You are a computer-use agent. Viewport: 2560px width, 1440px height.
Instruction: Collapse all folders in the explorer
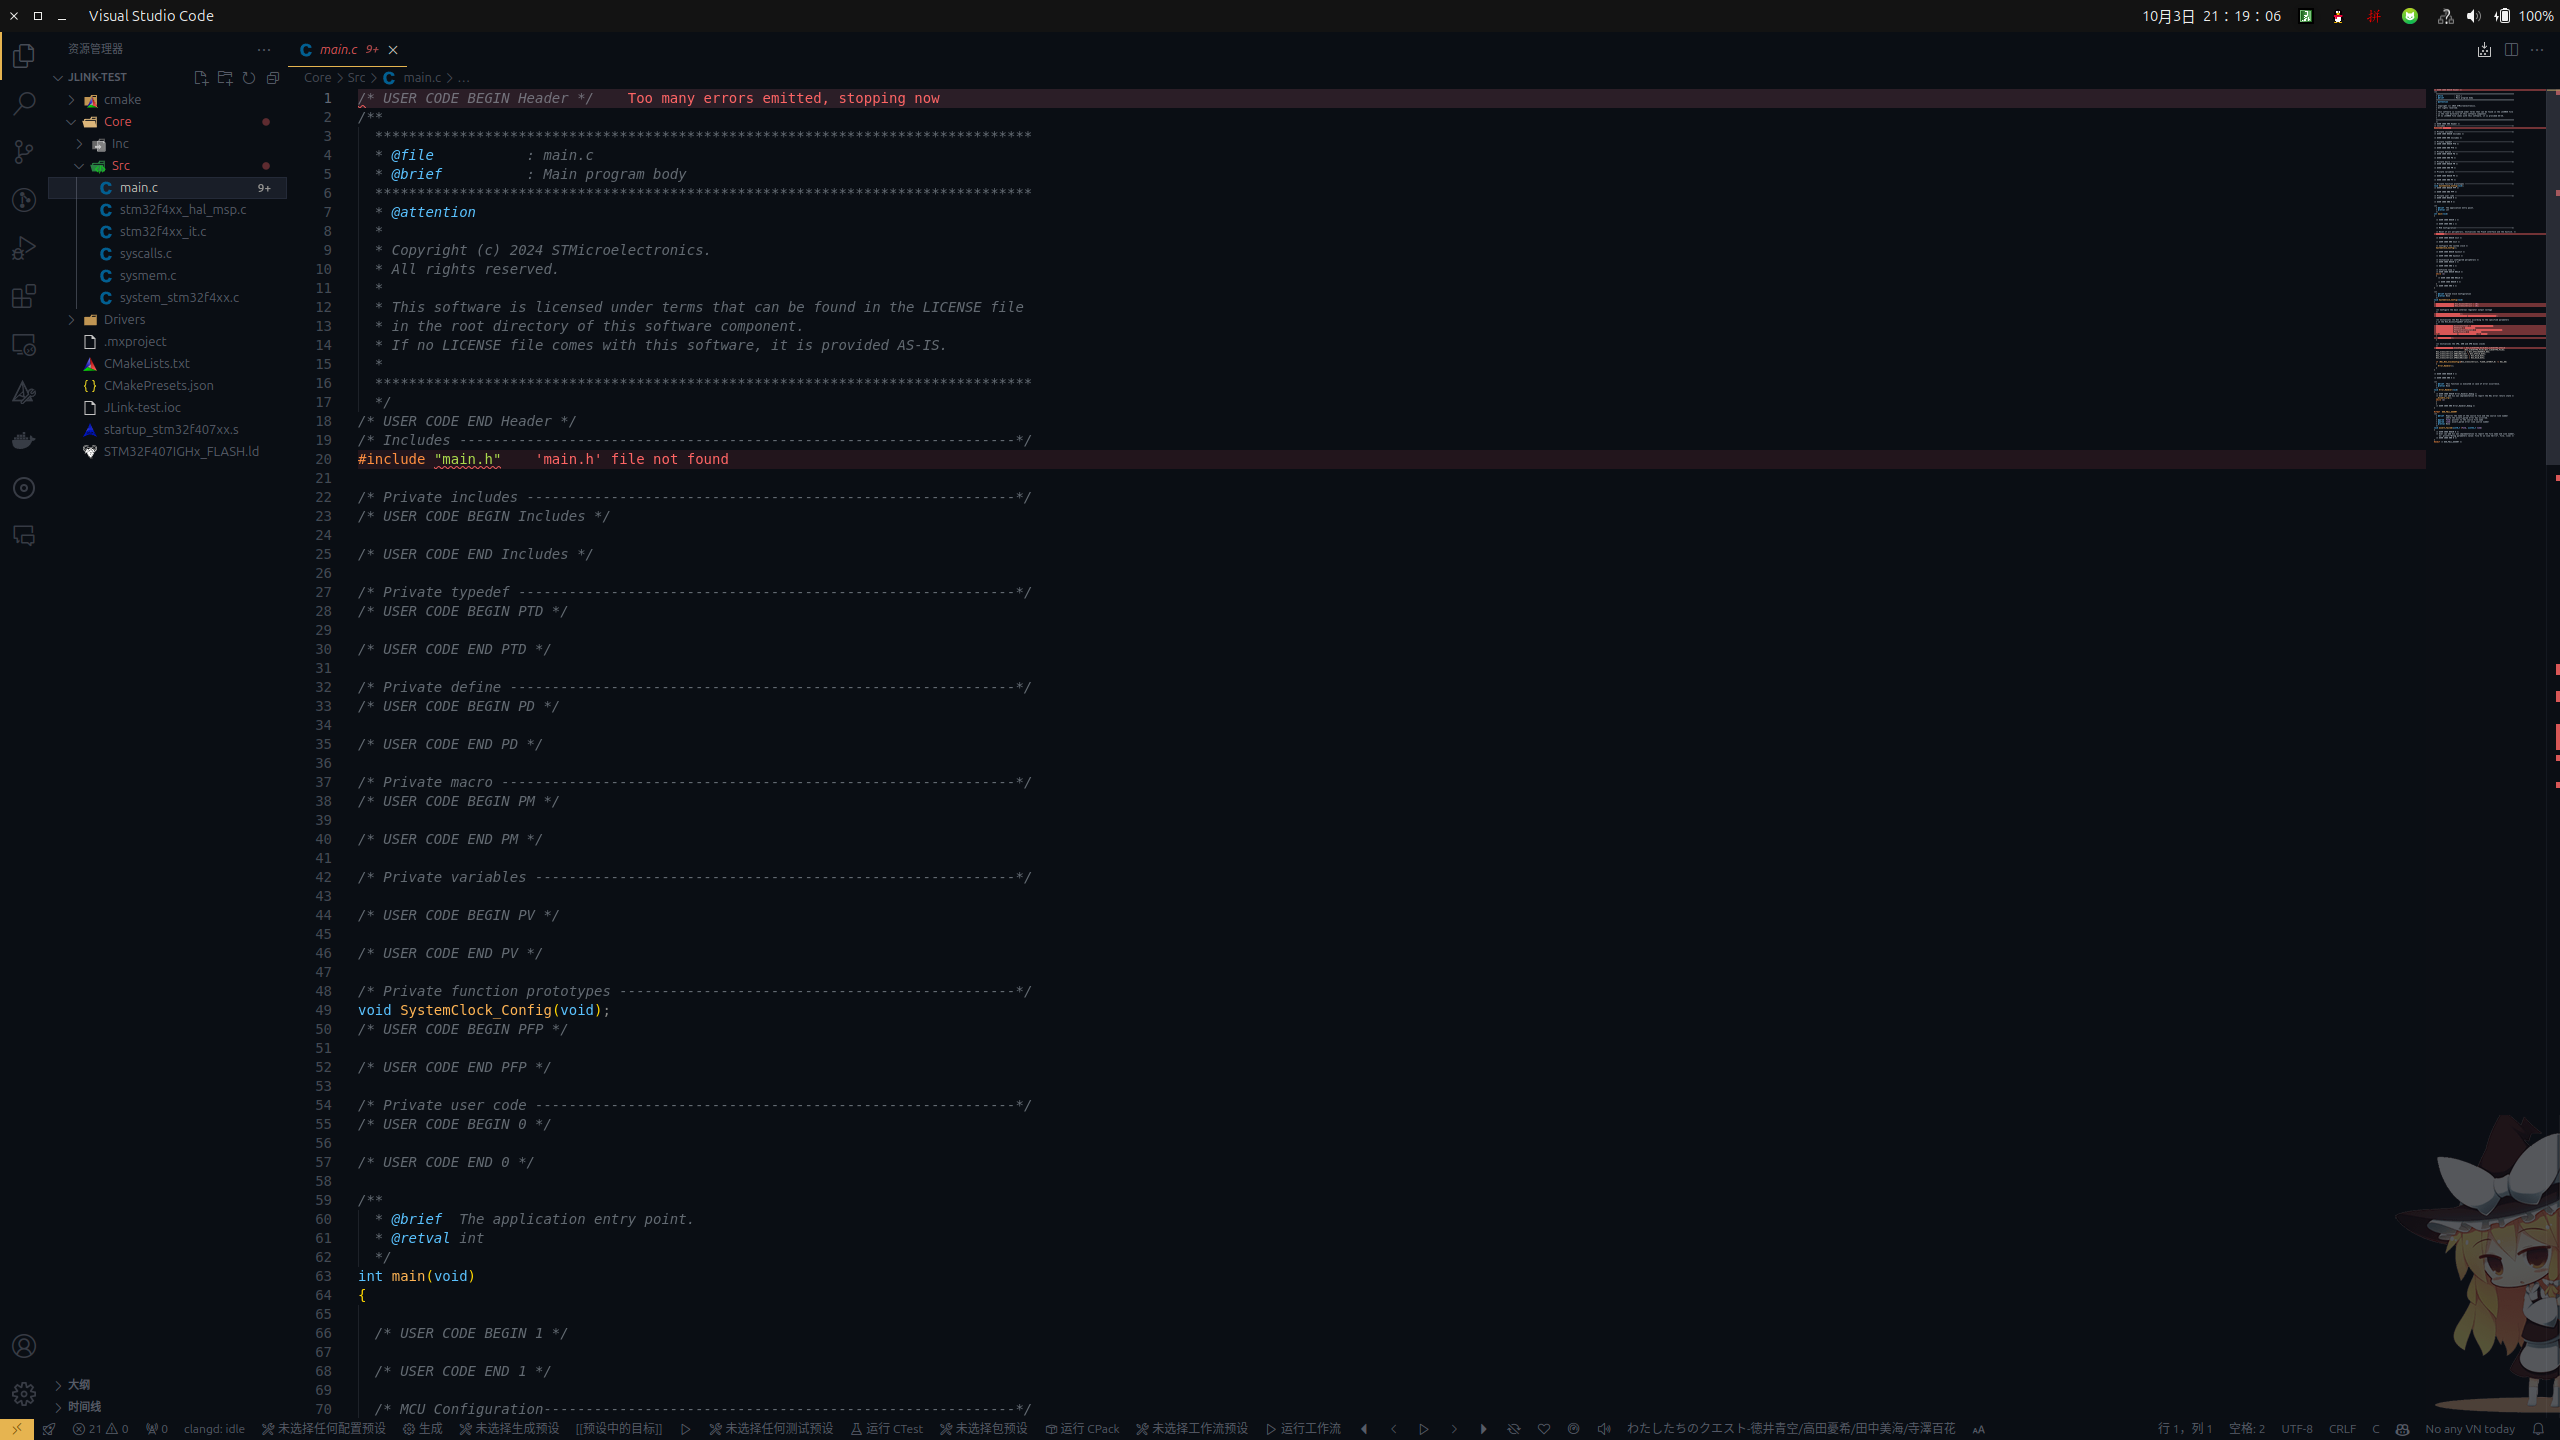[273, 77]
